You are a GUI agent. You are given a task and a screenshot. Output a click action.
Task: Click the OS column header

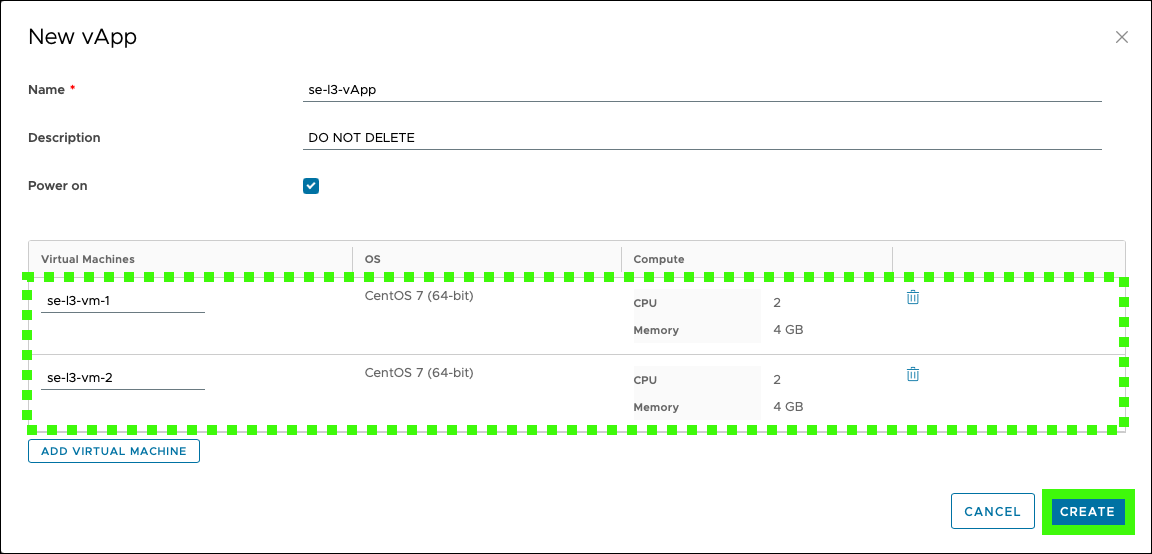tap(372, 259)
